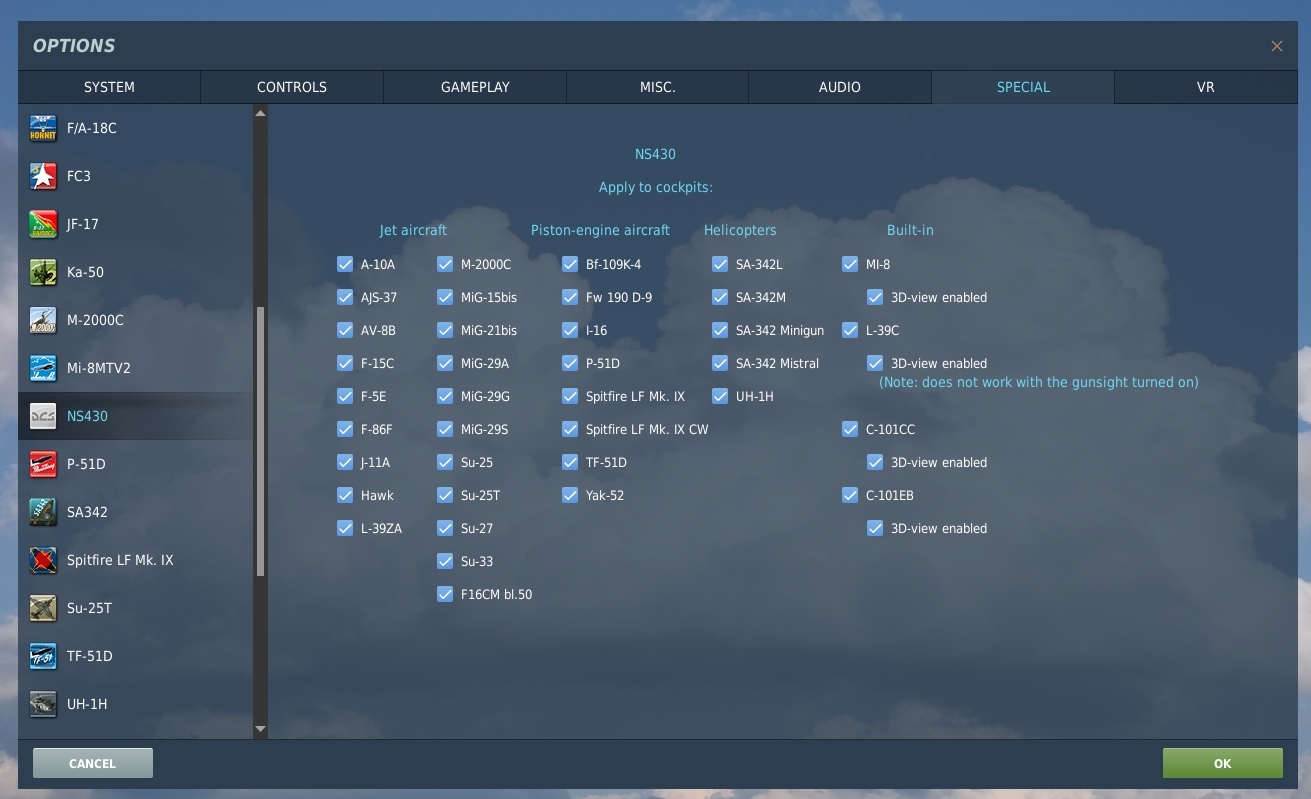The height and width of the screenshot is (799, 1311).
Task: Disable the helicopters UH-1H checkbox
Action: [x=720, y=396]
